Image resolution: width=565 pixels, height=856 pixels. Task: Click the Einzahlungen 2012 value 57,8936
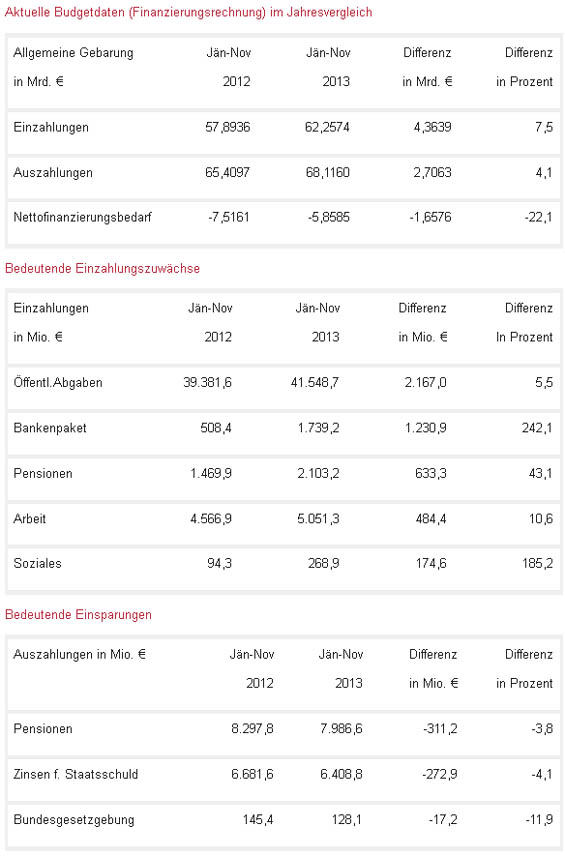(x=228, y=128)
